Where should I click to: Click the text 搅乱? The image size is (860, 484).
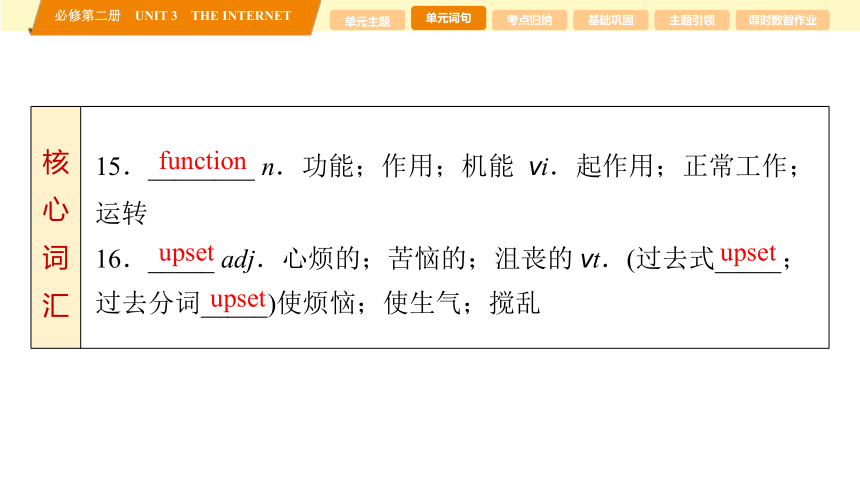click(514, 303)
